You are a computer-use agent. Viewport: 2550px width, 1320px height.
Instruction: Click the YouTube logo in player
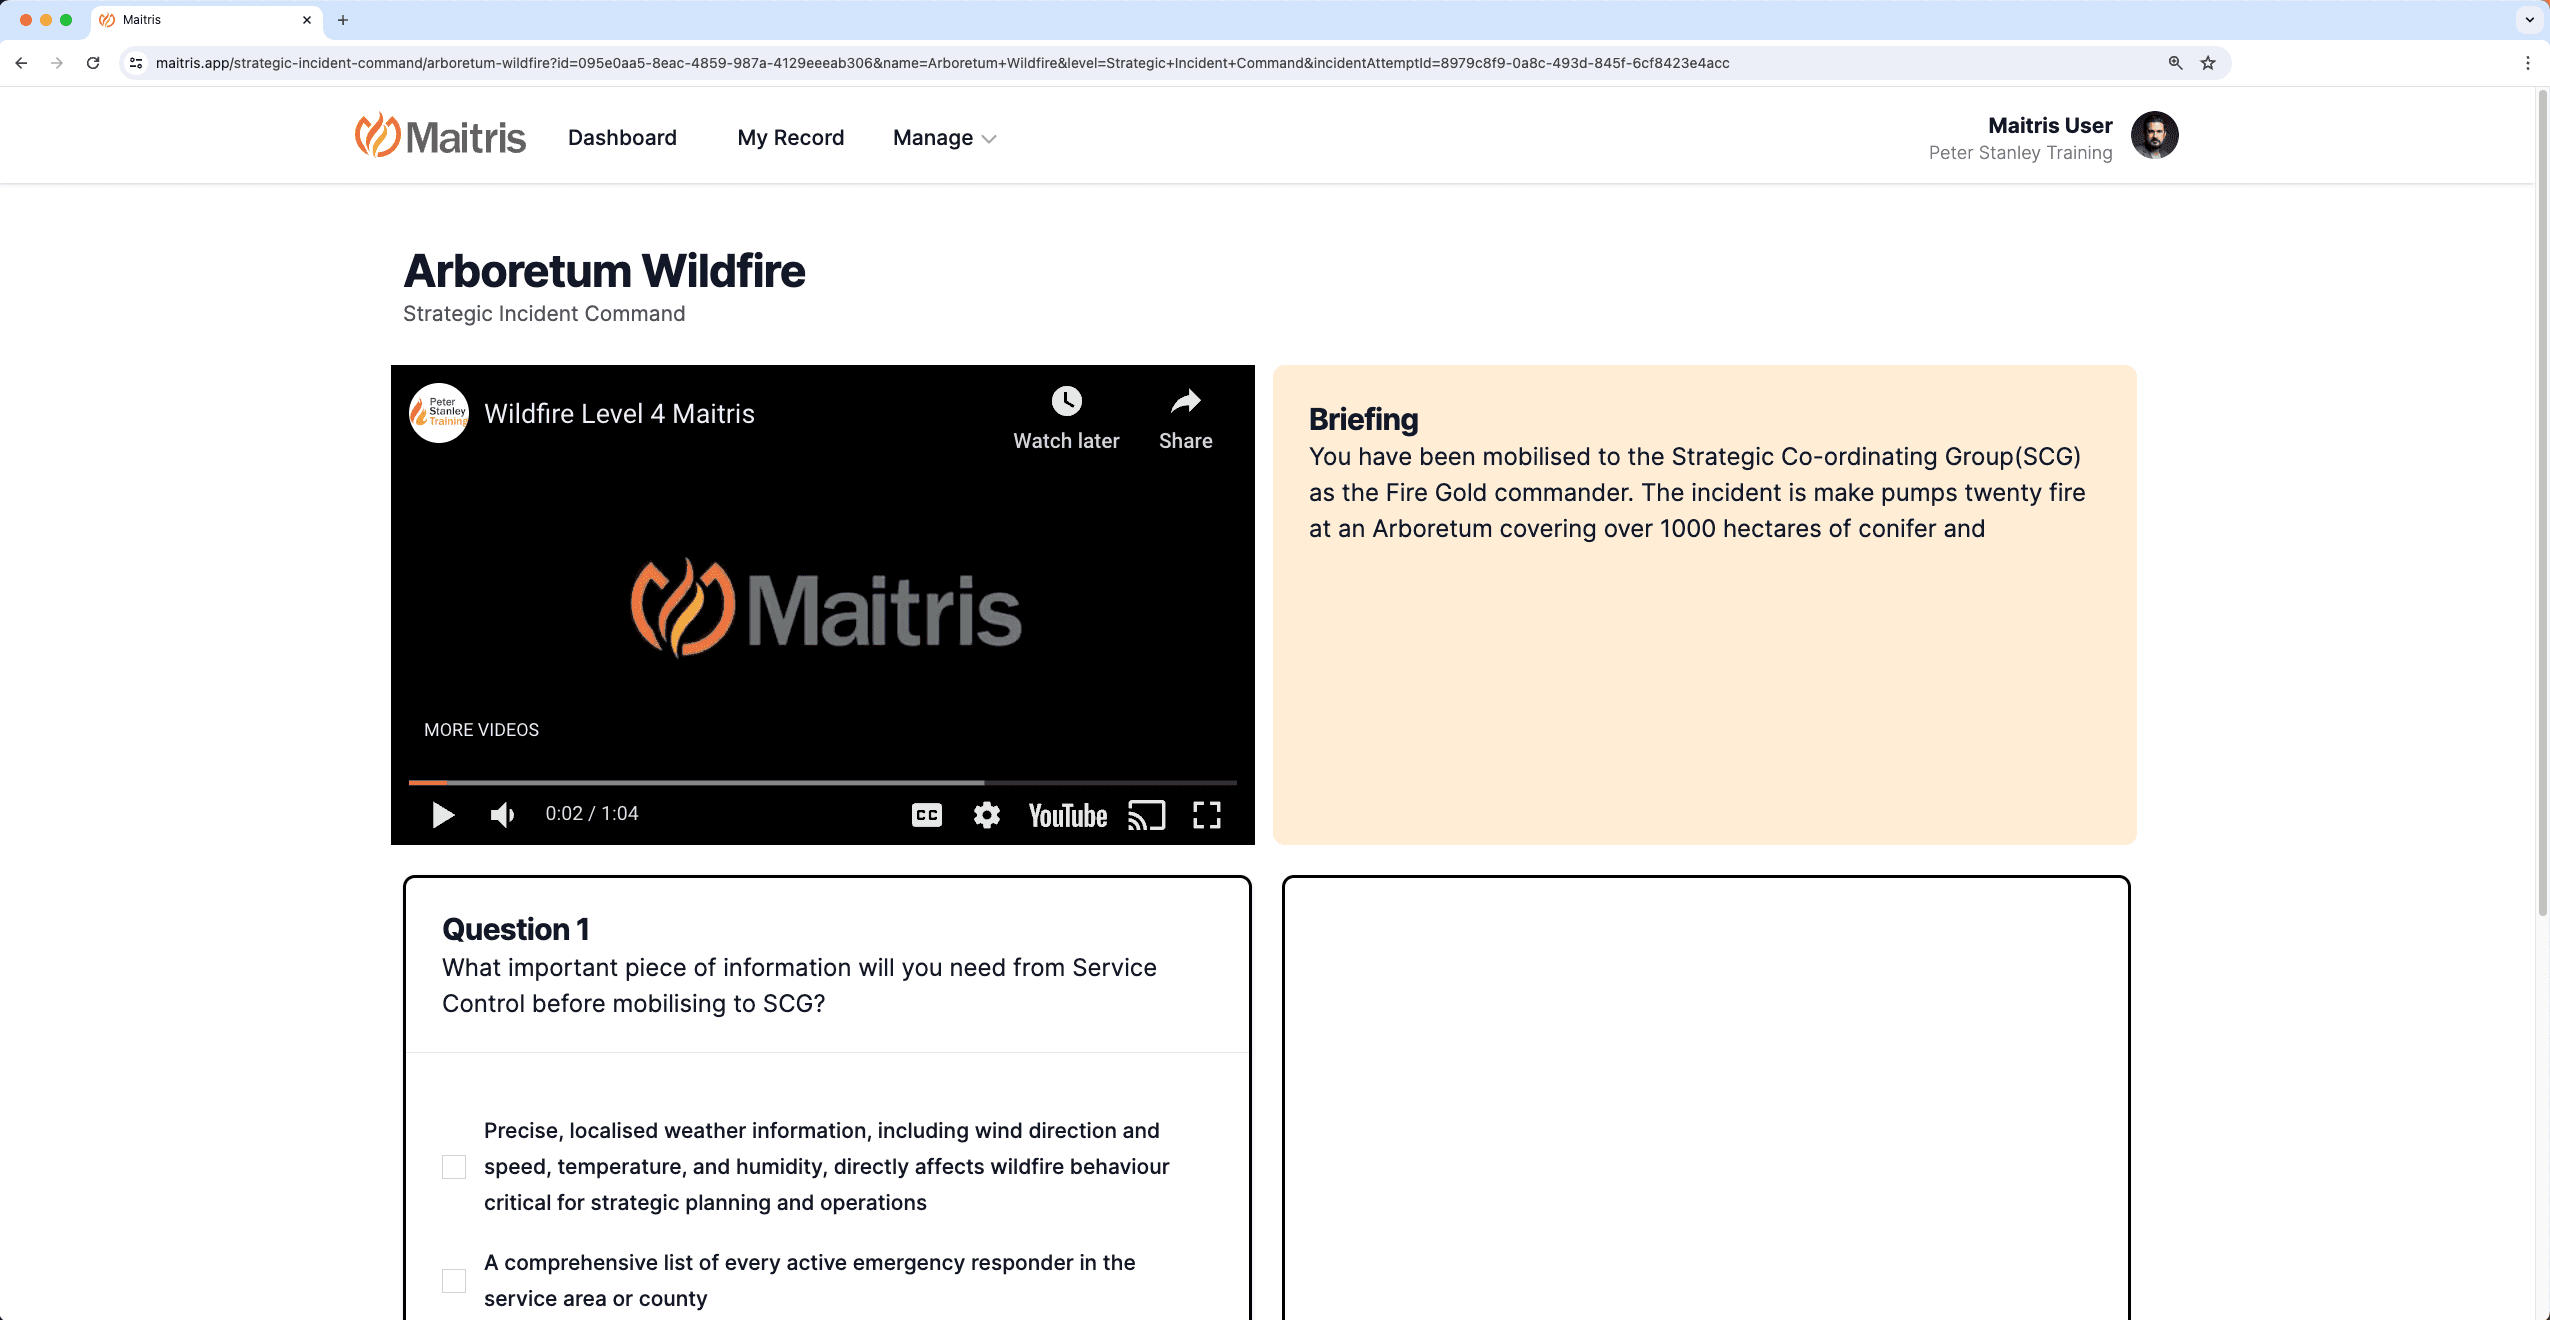(1067, 815)
